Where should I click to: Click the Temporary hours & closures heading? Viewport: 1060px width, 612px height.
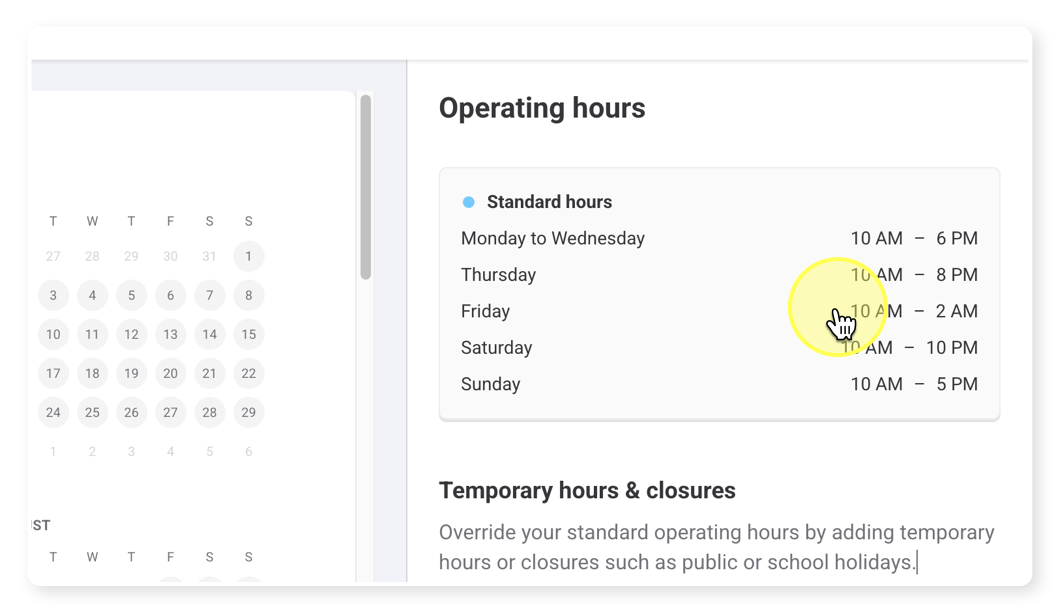[x=587, y=490]
